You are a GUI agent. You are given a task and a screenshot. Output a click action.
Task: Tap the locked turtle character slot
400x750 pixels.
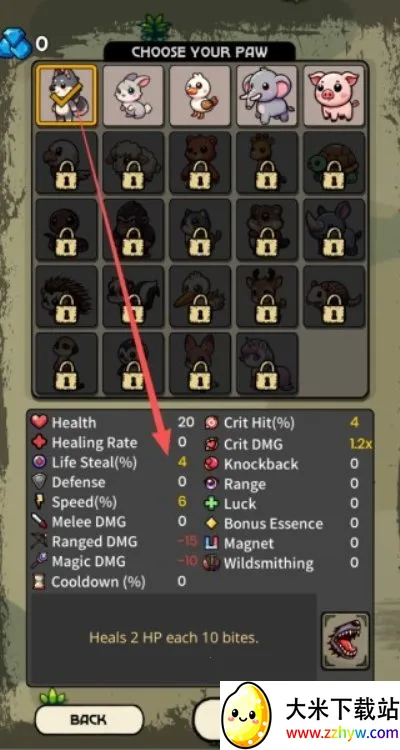click(x=334, y=163)
